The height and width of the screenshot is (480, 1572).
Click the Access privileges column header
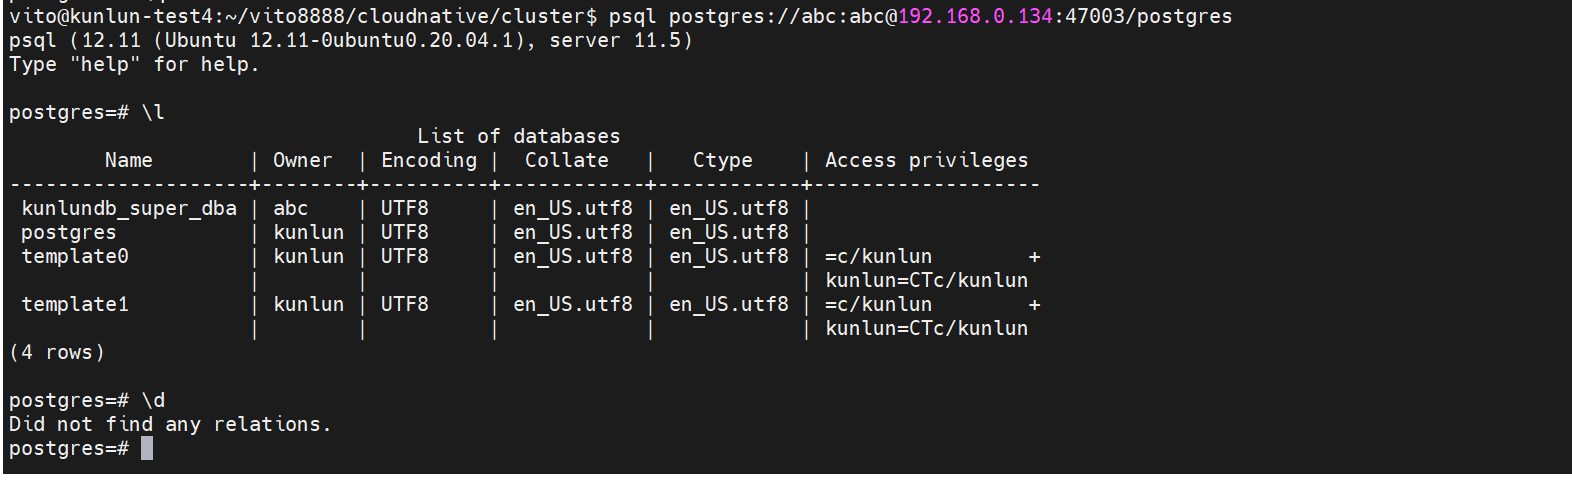[x=926, y=160]
